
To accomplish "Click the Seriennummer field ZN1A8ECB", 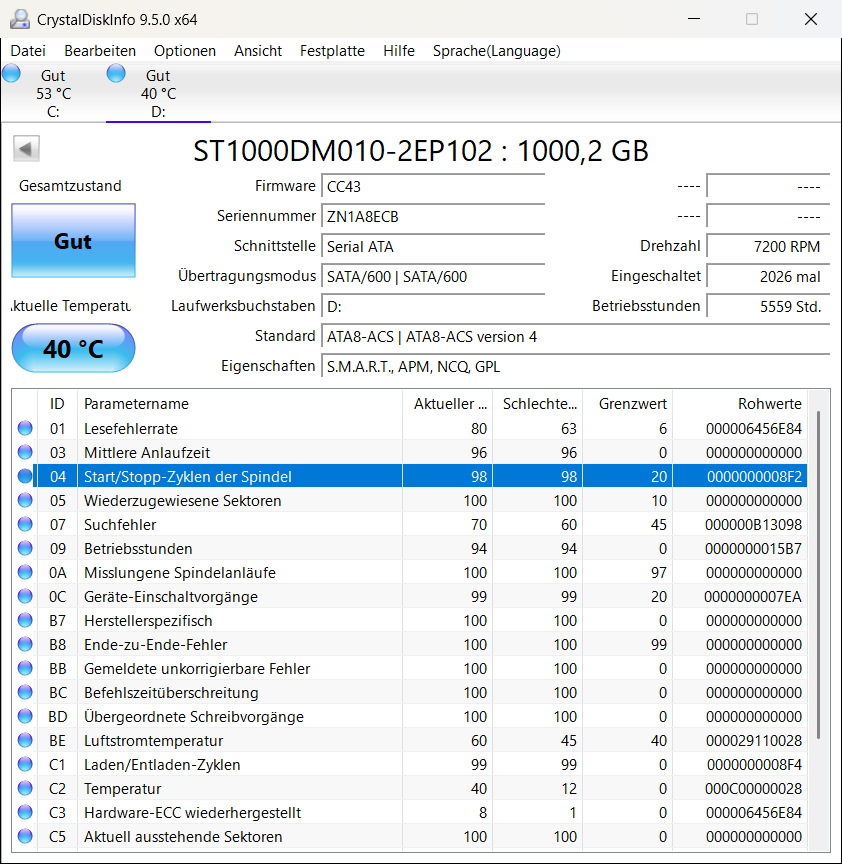I will 433,217.
